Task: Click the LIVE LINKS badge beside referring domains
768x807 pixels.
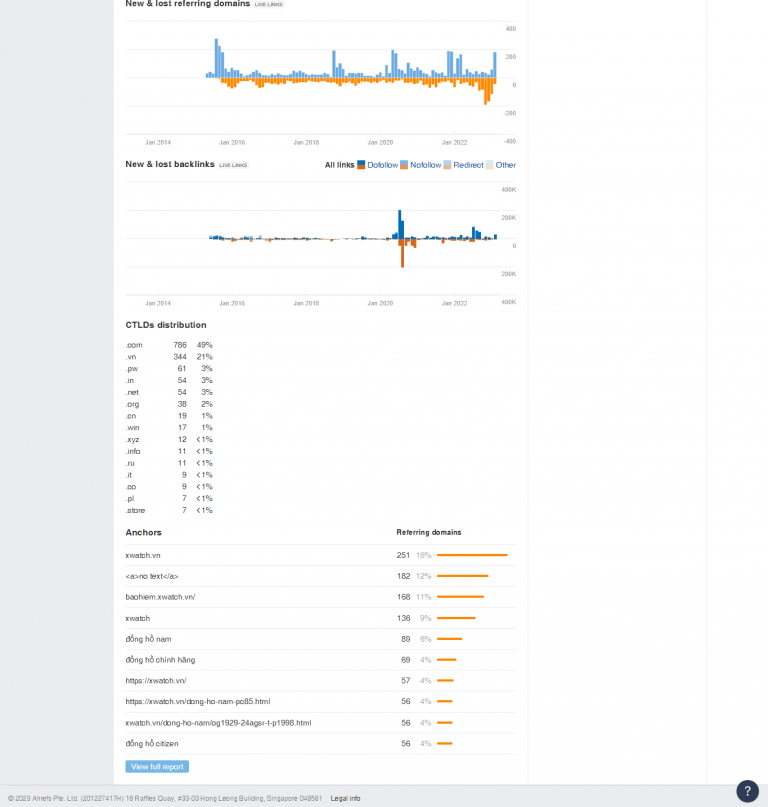Action: pyautogui.click(x=269, y=5)
